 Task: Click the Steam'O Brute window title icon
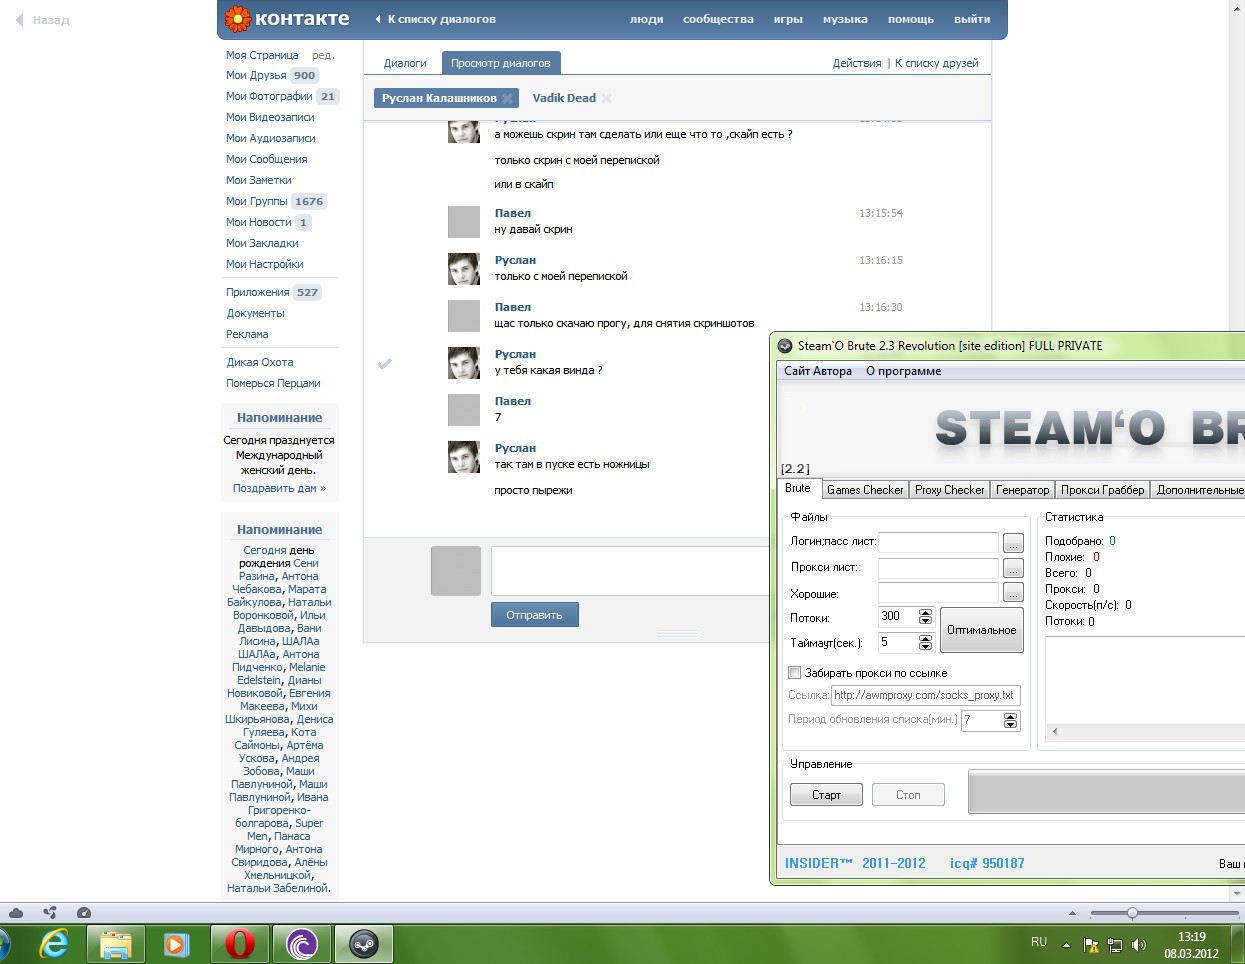point(786,346)
